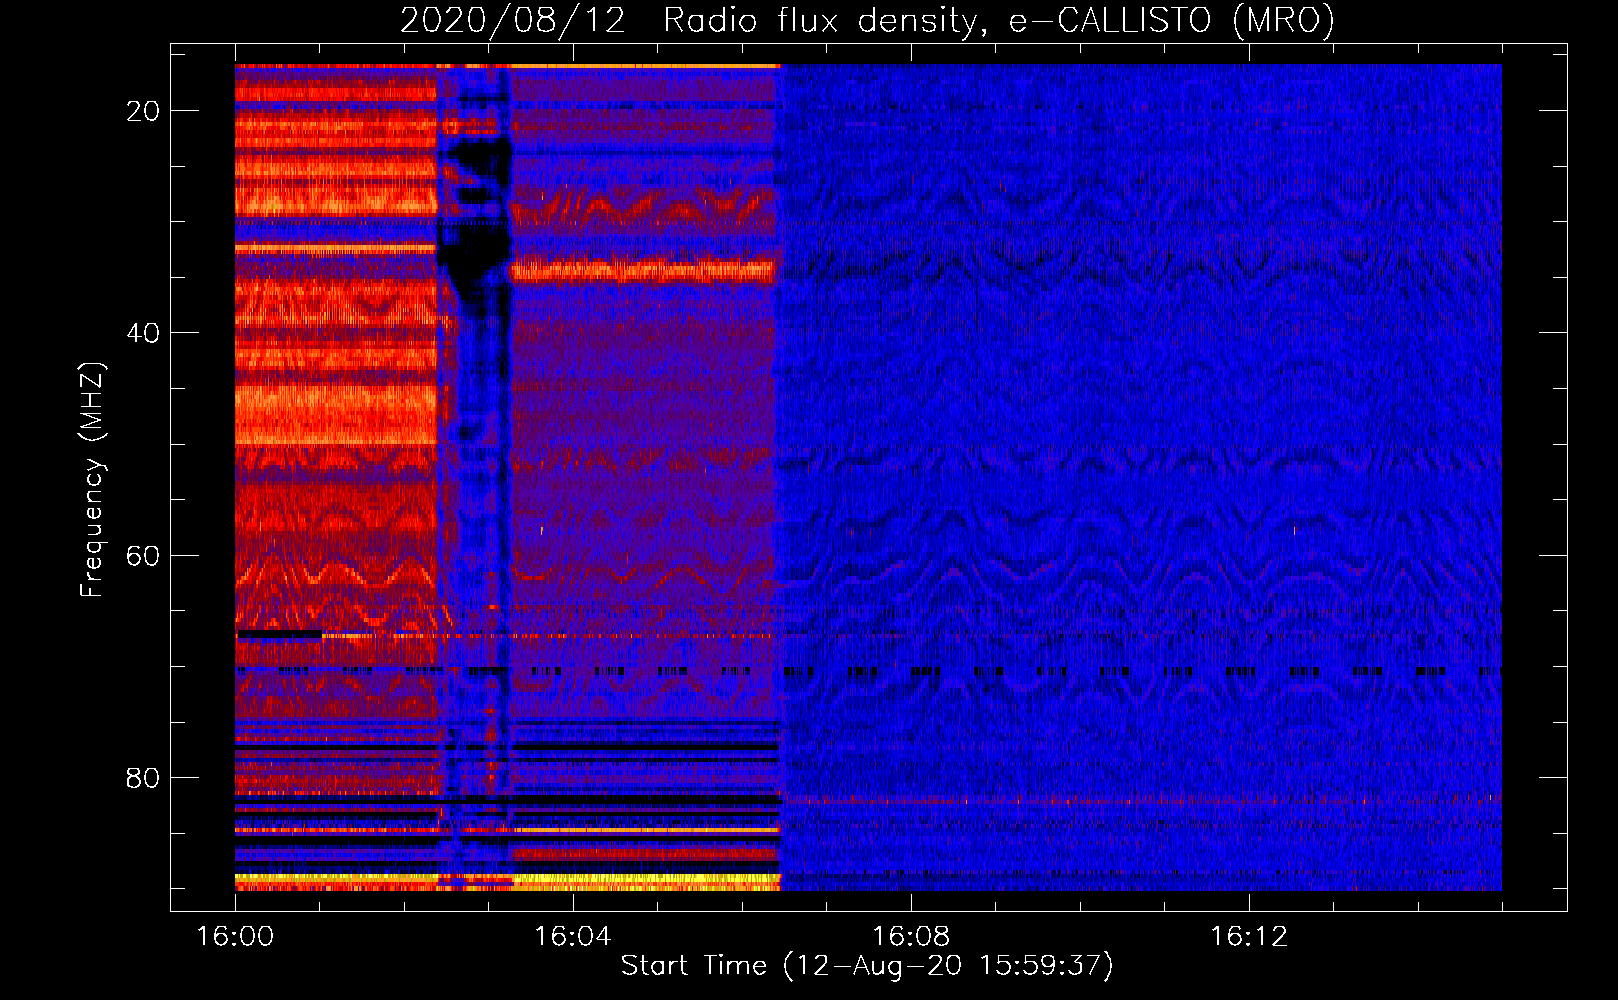The width and height of the screenshot is (1618, 1000).
Task: Click the 60 frequency tick label
Action: pyautogui.click(x=143, y=555)
